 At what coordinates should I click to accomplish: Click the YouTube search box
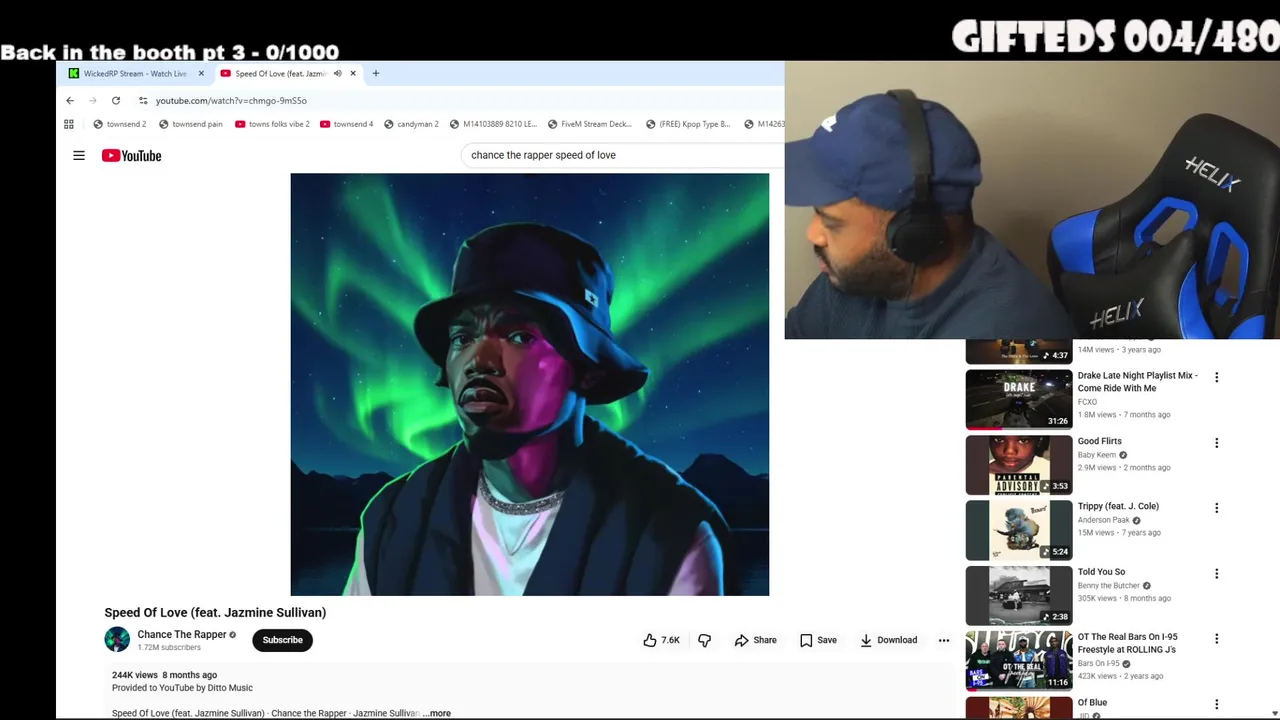tap(620, 155)
